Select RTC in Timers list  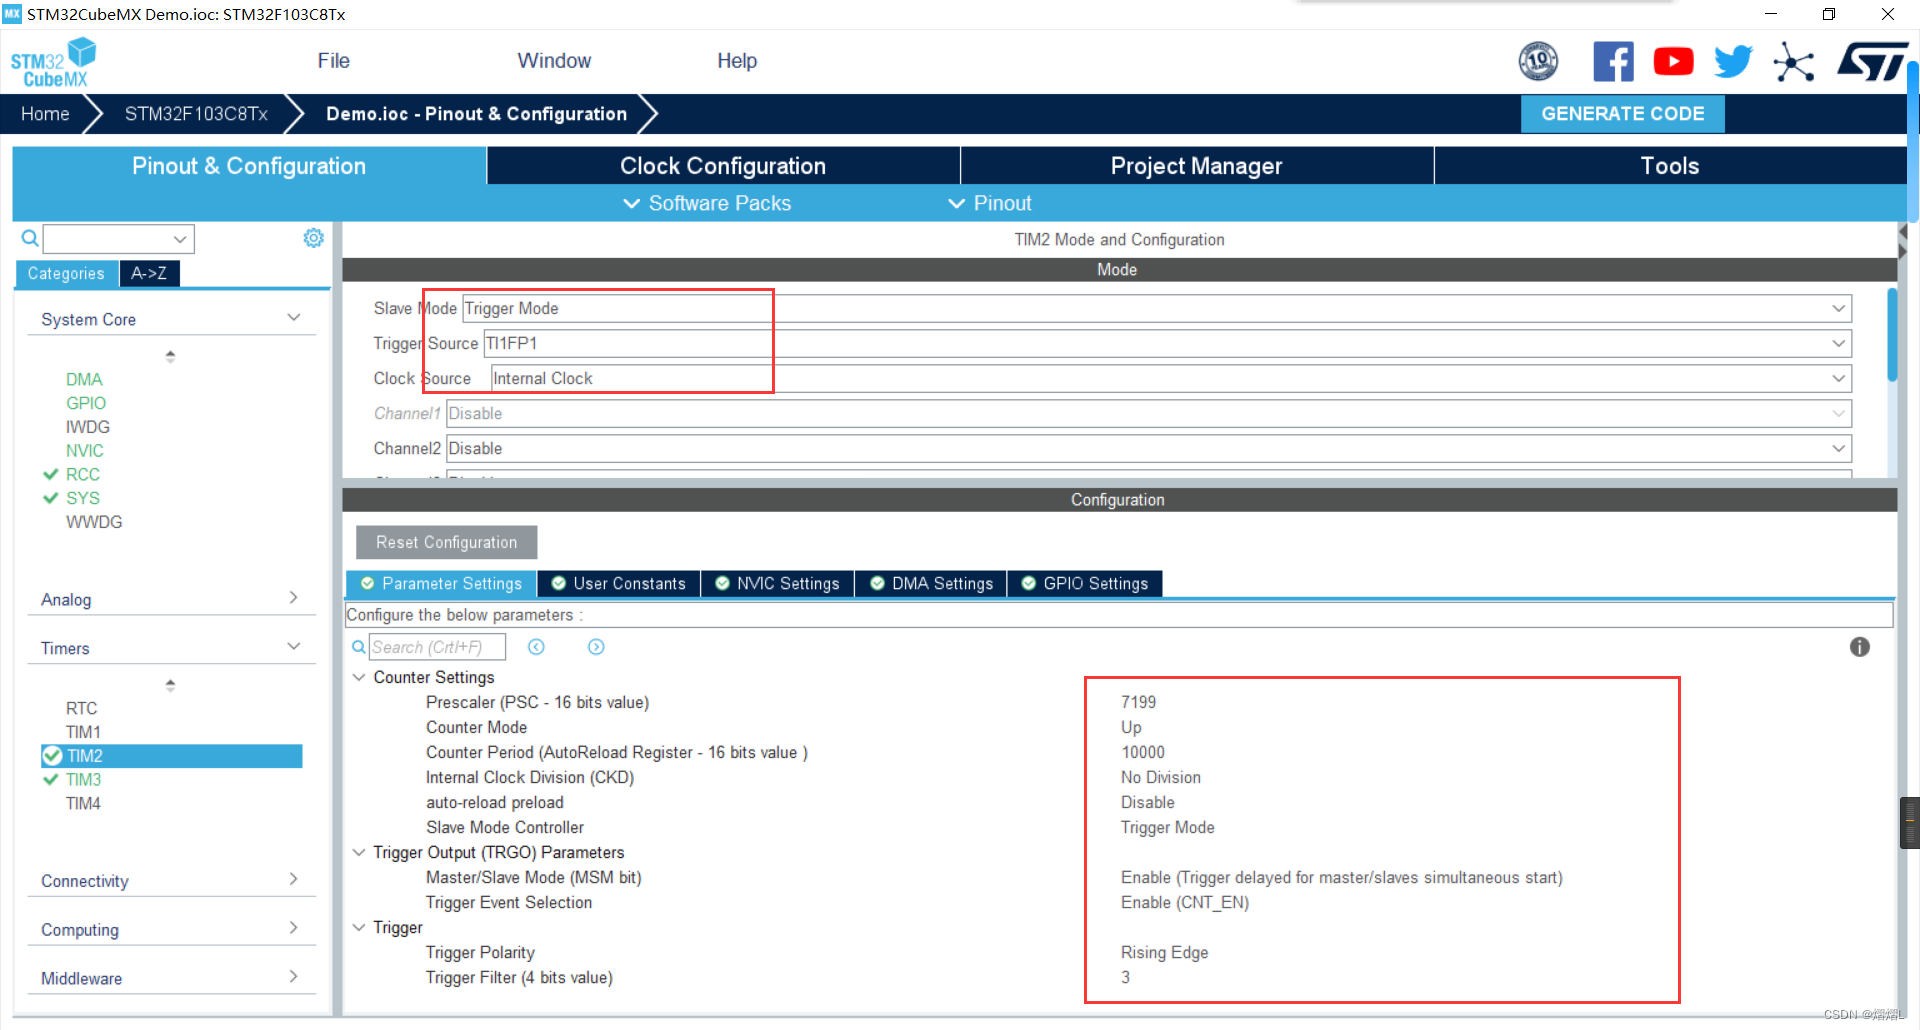[x=81, y=708]
